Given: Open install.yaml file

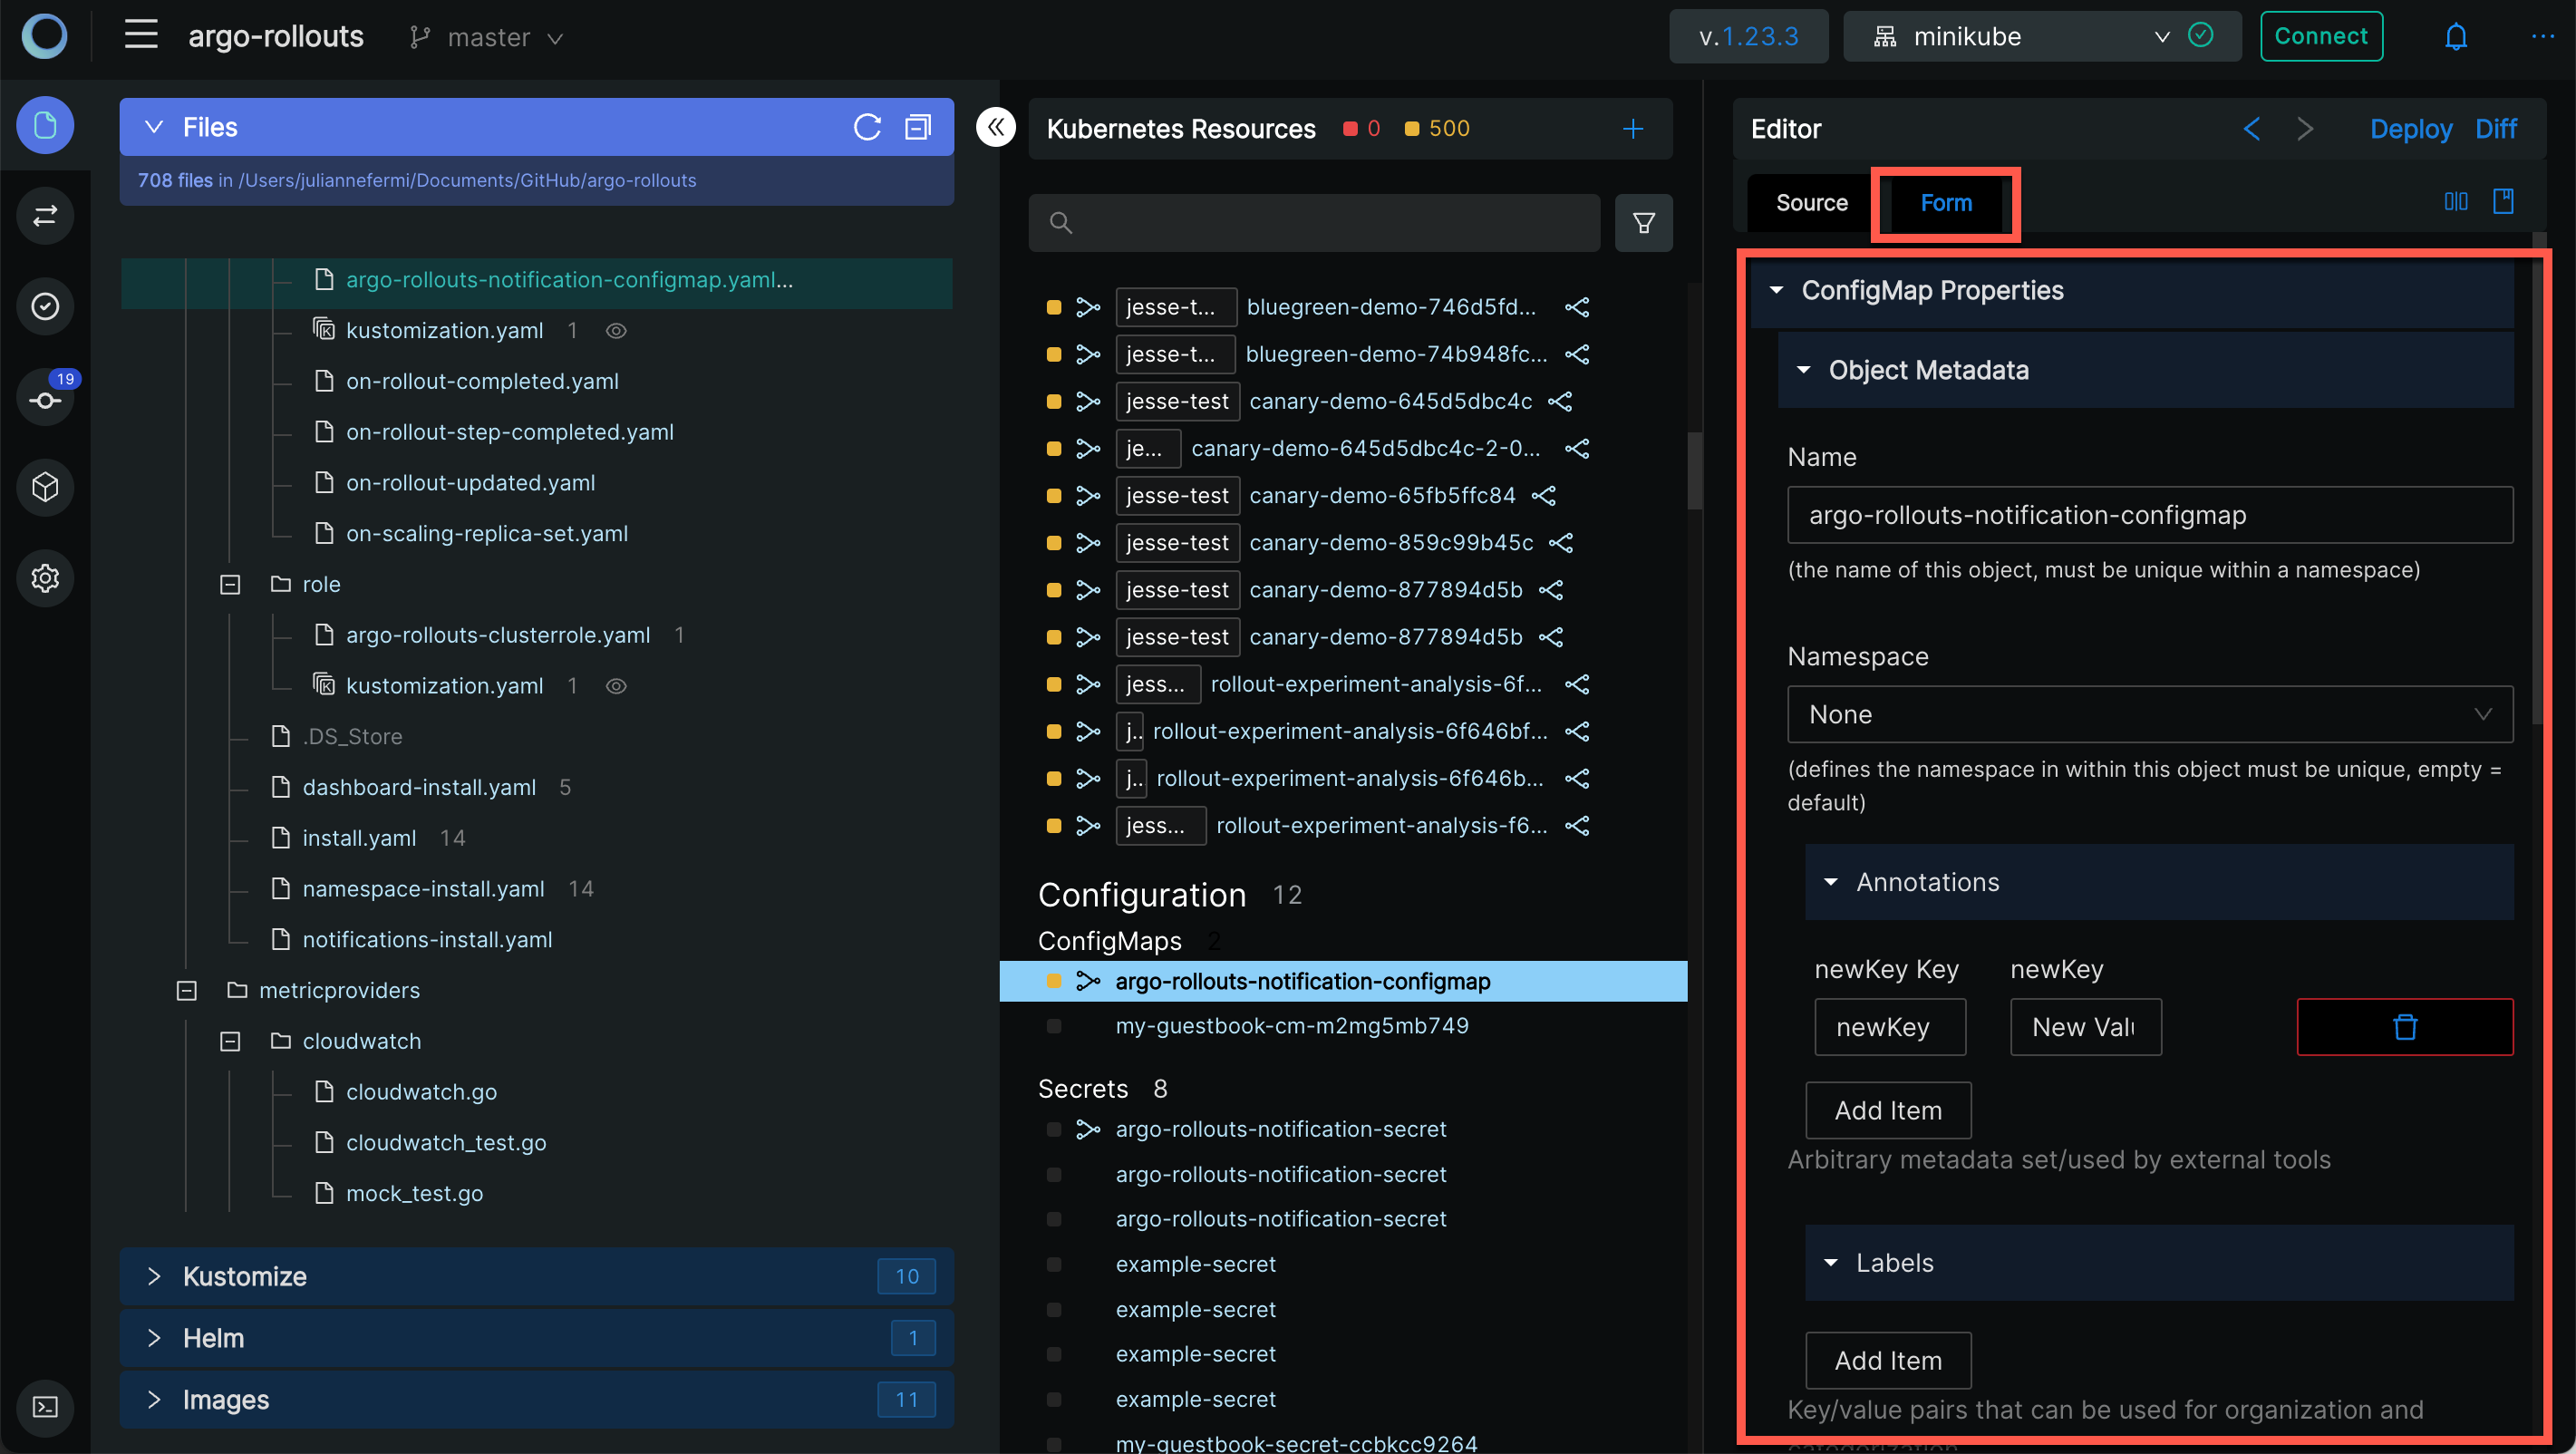Looking at the screenshot, I should coord(359,838).
